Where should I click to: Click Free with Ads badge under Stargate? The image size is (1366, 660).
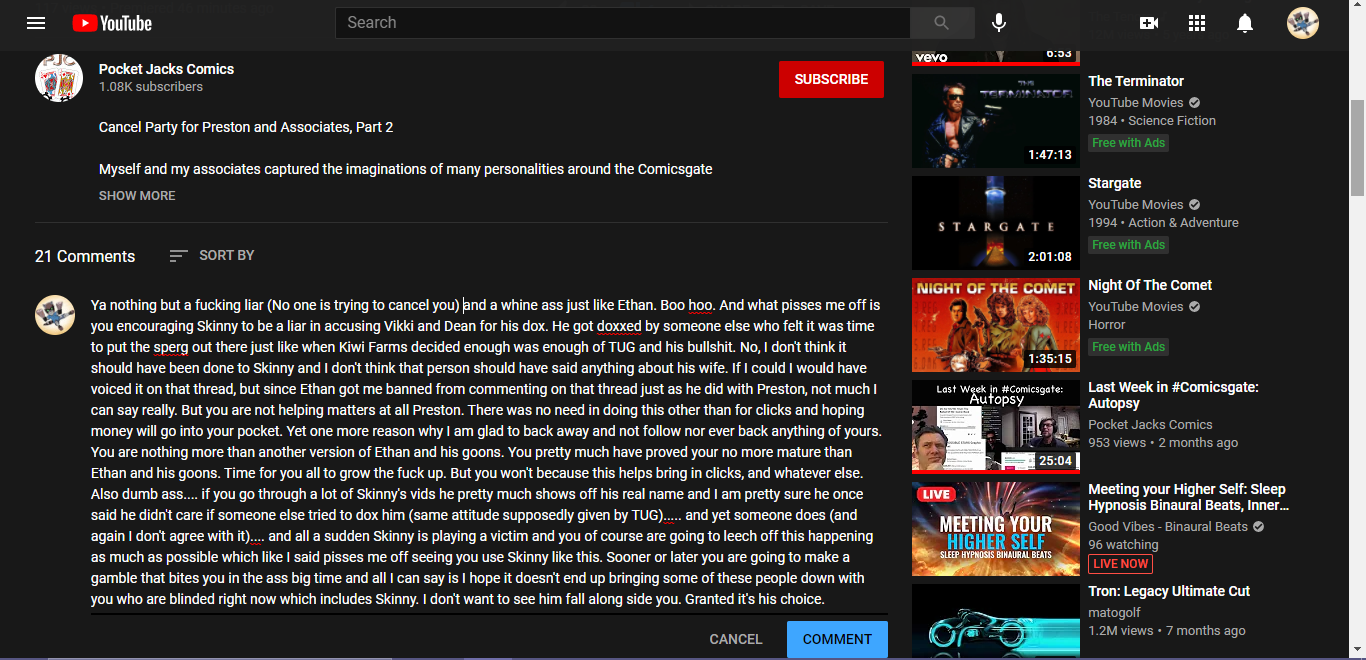[1128, 245]
